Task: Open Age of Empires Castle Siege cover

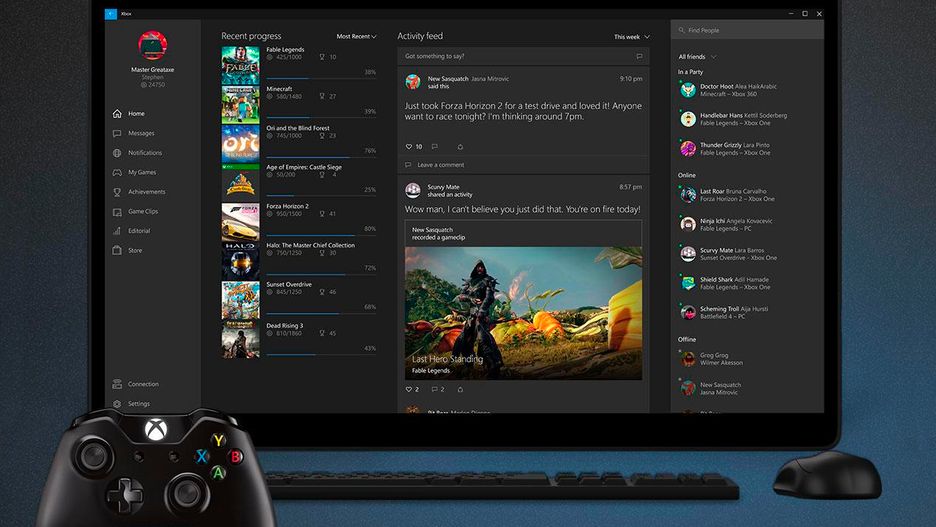Action: pyautogui.click(x=241, y=183)
